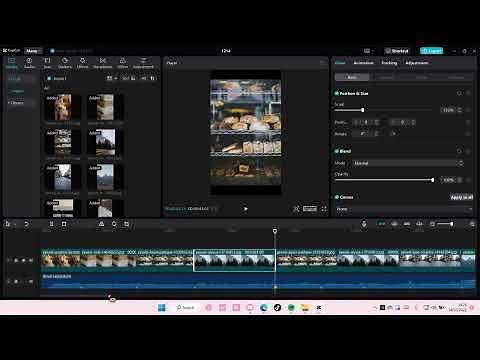Click the player zoom magnifier icon
Image resolution: width=480 pixels, height=360 pixels.
[296, 209]
